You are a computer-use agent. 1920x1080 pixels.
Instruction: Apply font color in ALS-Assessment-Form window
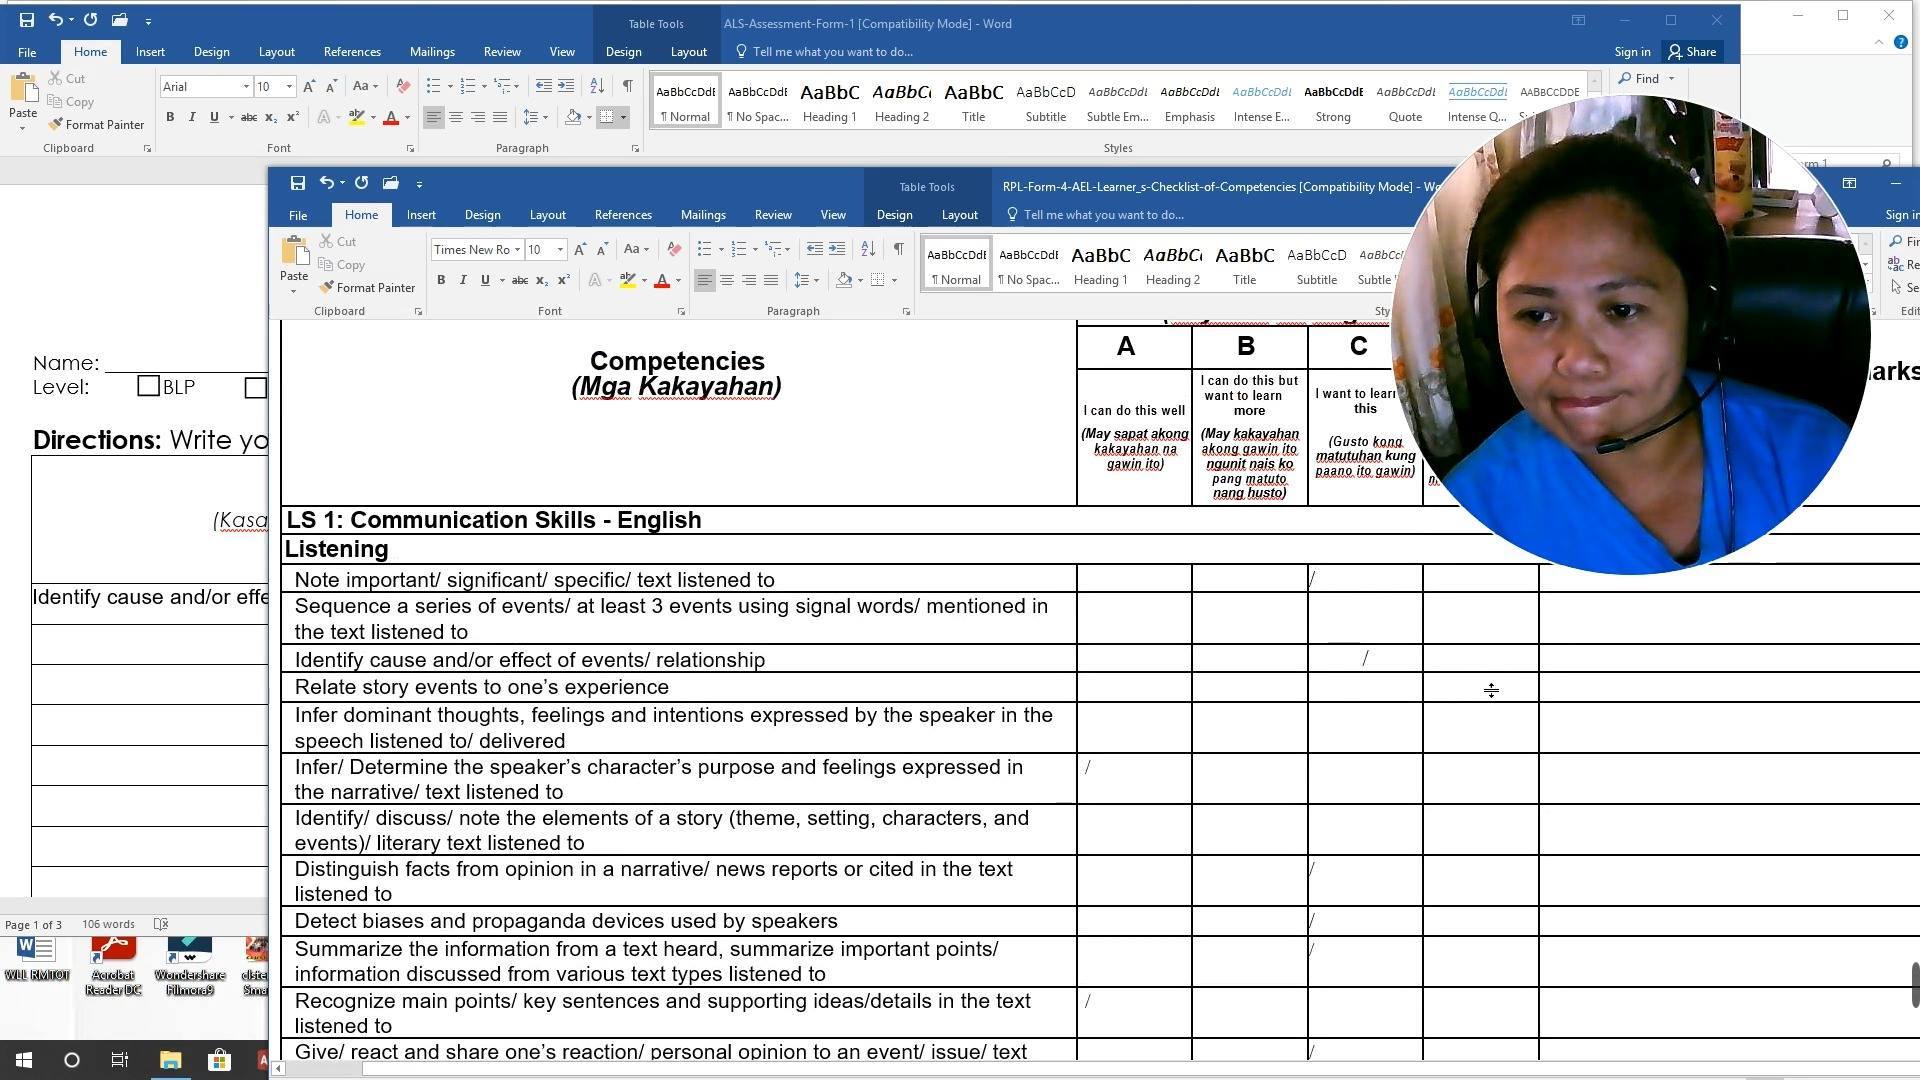coord(391,117)
